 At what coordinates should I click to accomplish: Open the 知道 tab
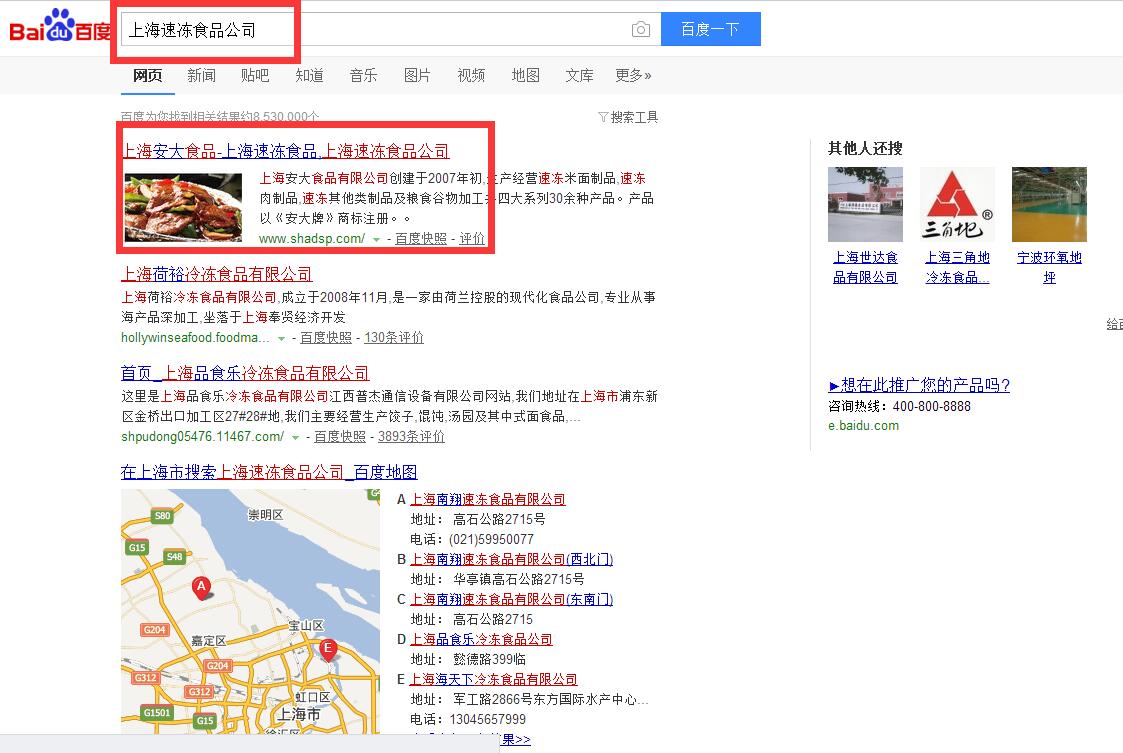(309, 75)
